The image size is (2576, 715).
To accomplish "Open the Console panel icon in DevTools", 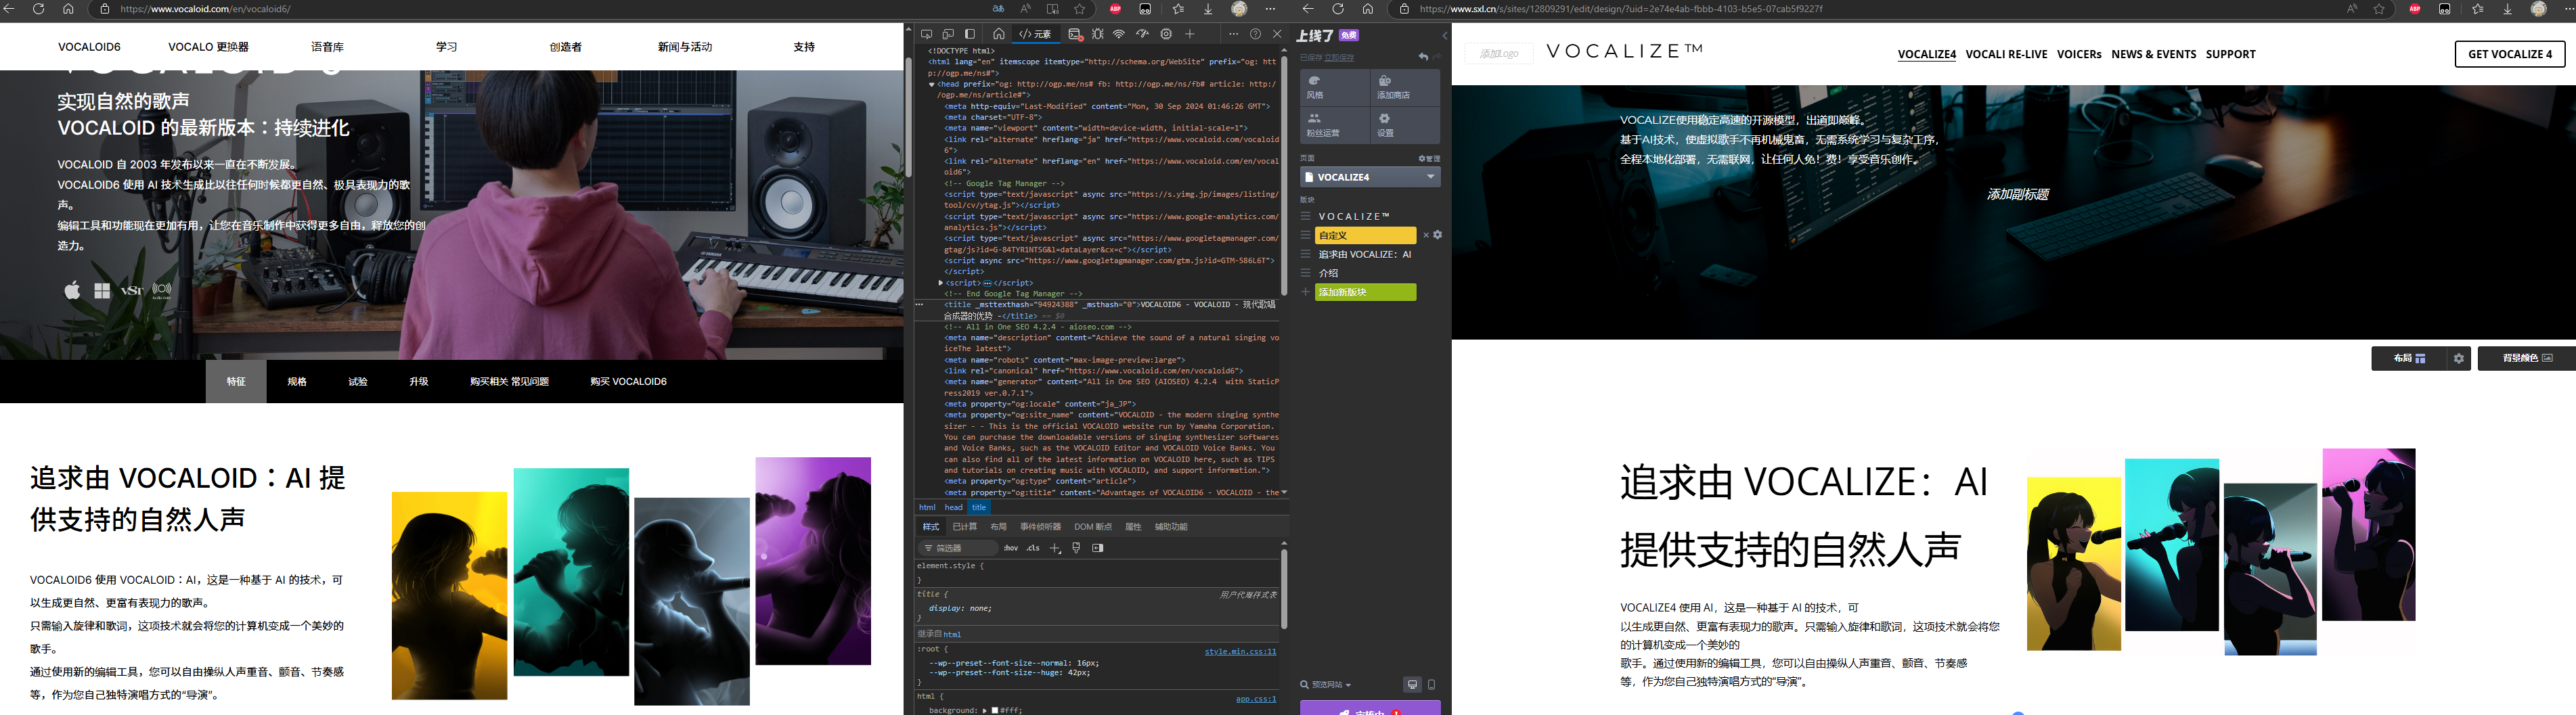I will (1075, 34).
